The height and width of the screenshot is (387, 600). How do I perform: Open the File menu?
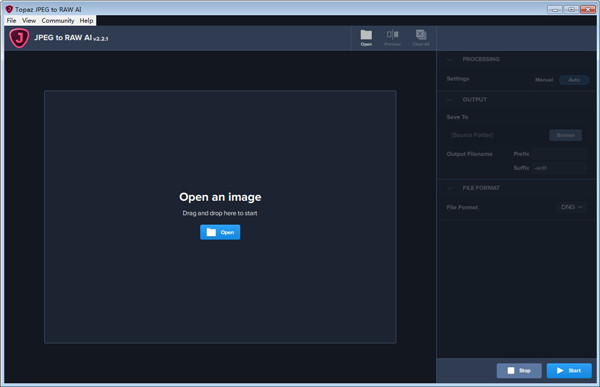click(x=11, y=20)
